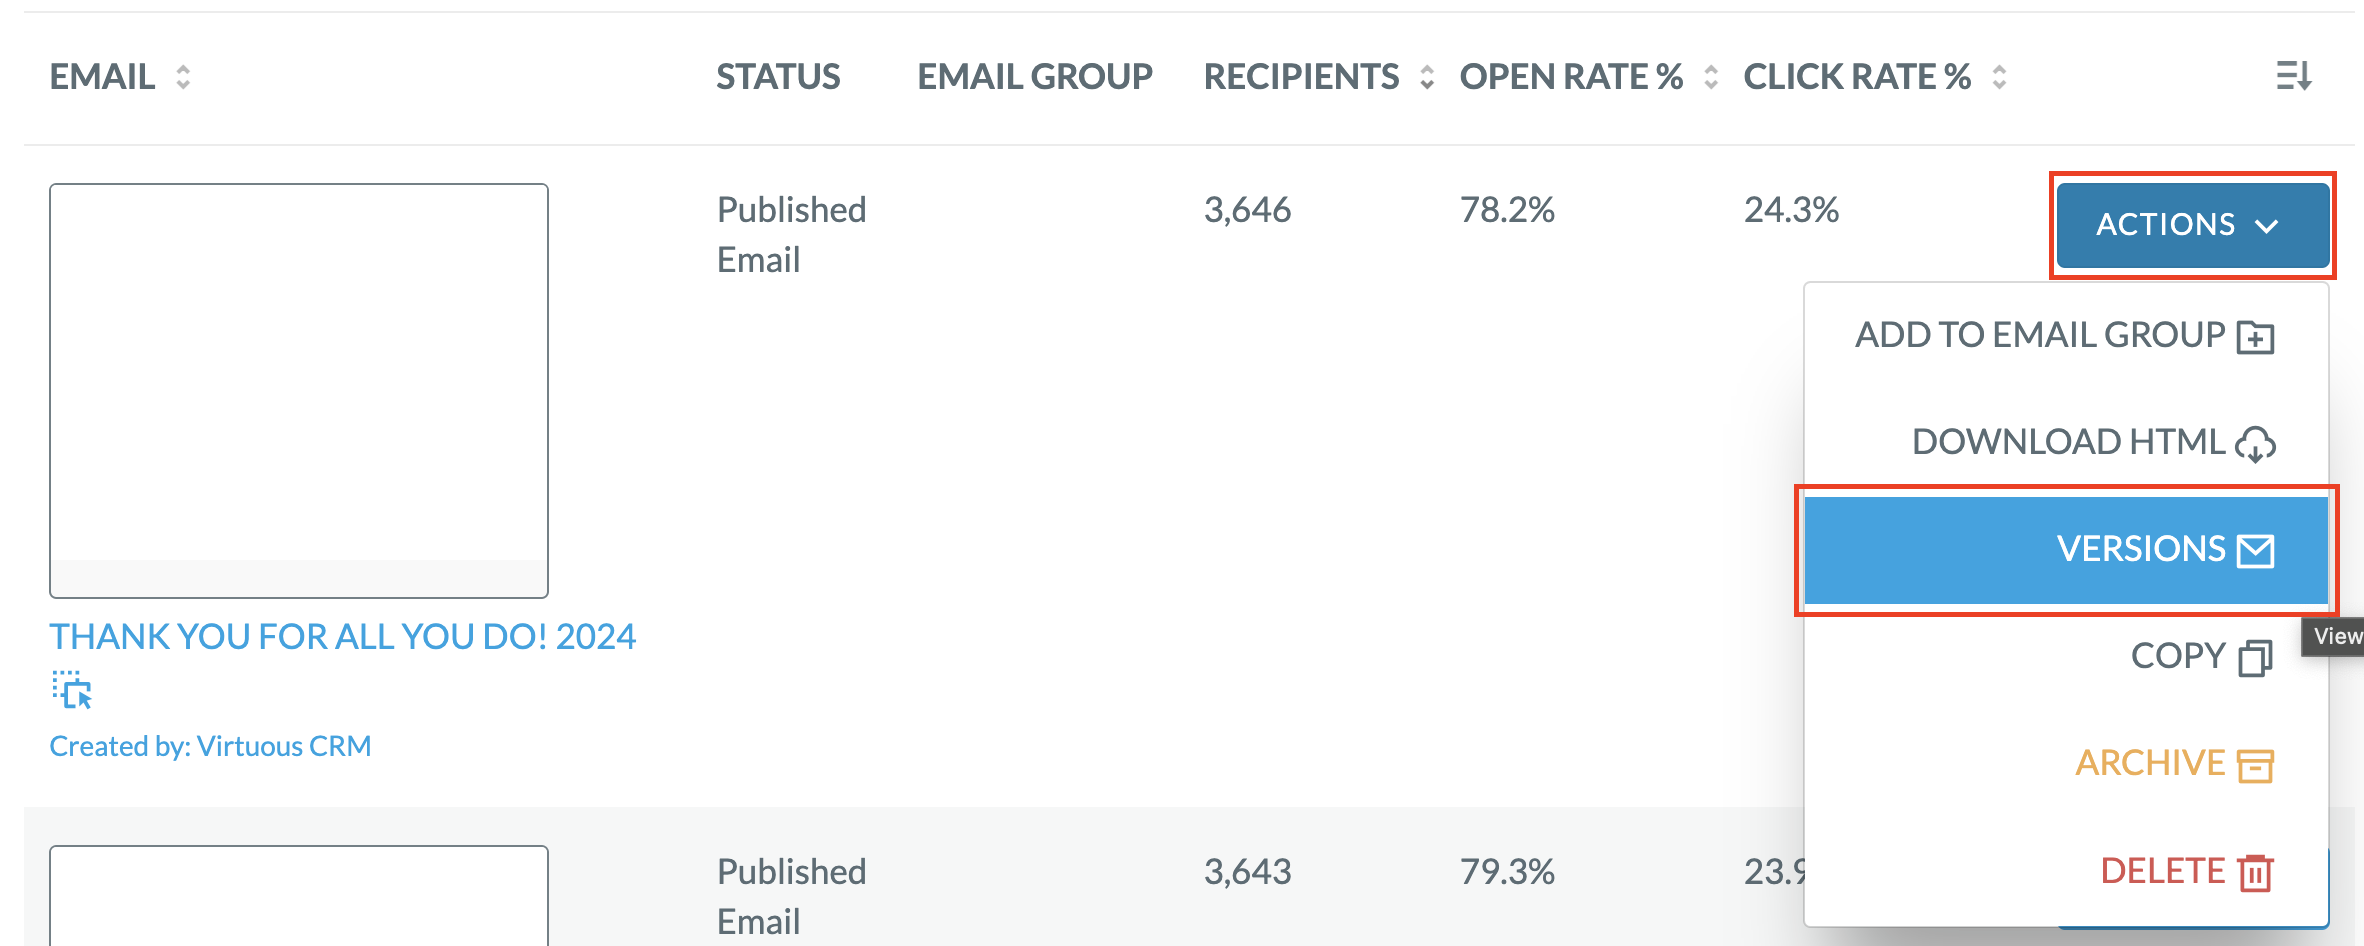Click the red trash can icon
The image size is (2364, 946).
2256,873
